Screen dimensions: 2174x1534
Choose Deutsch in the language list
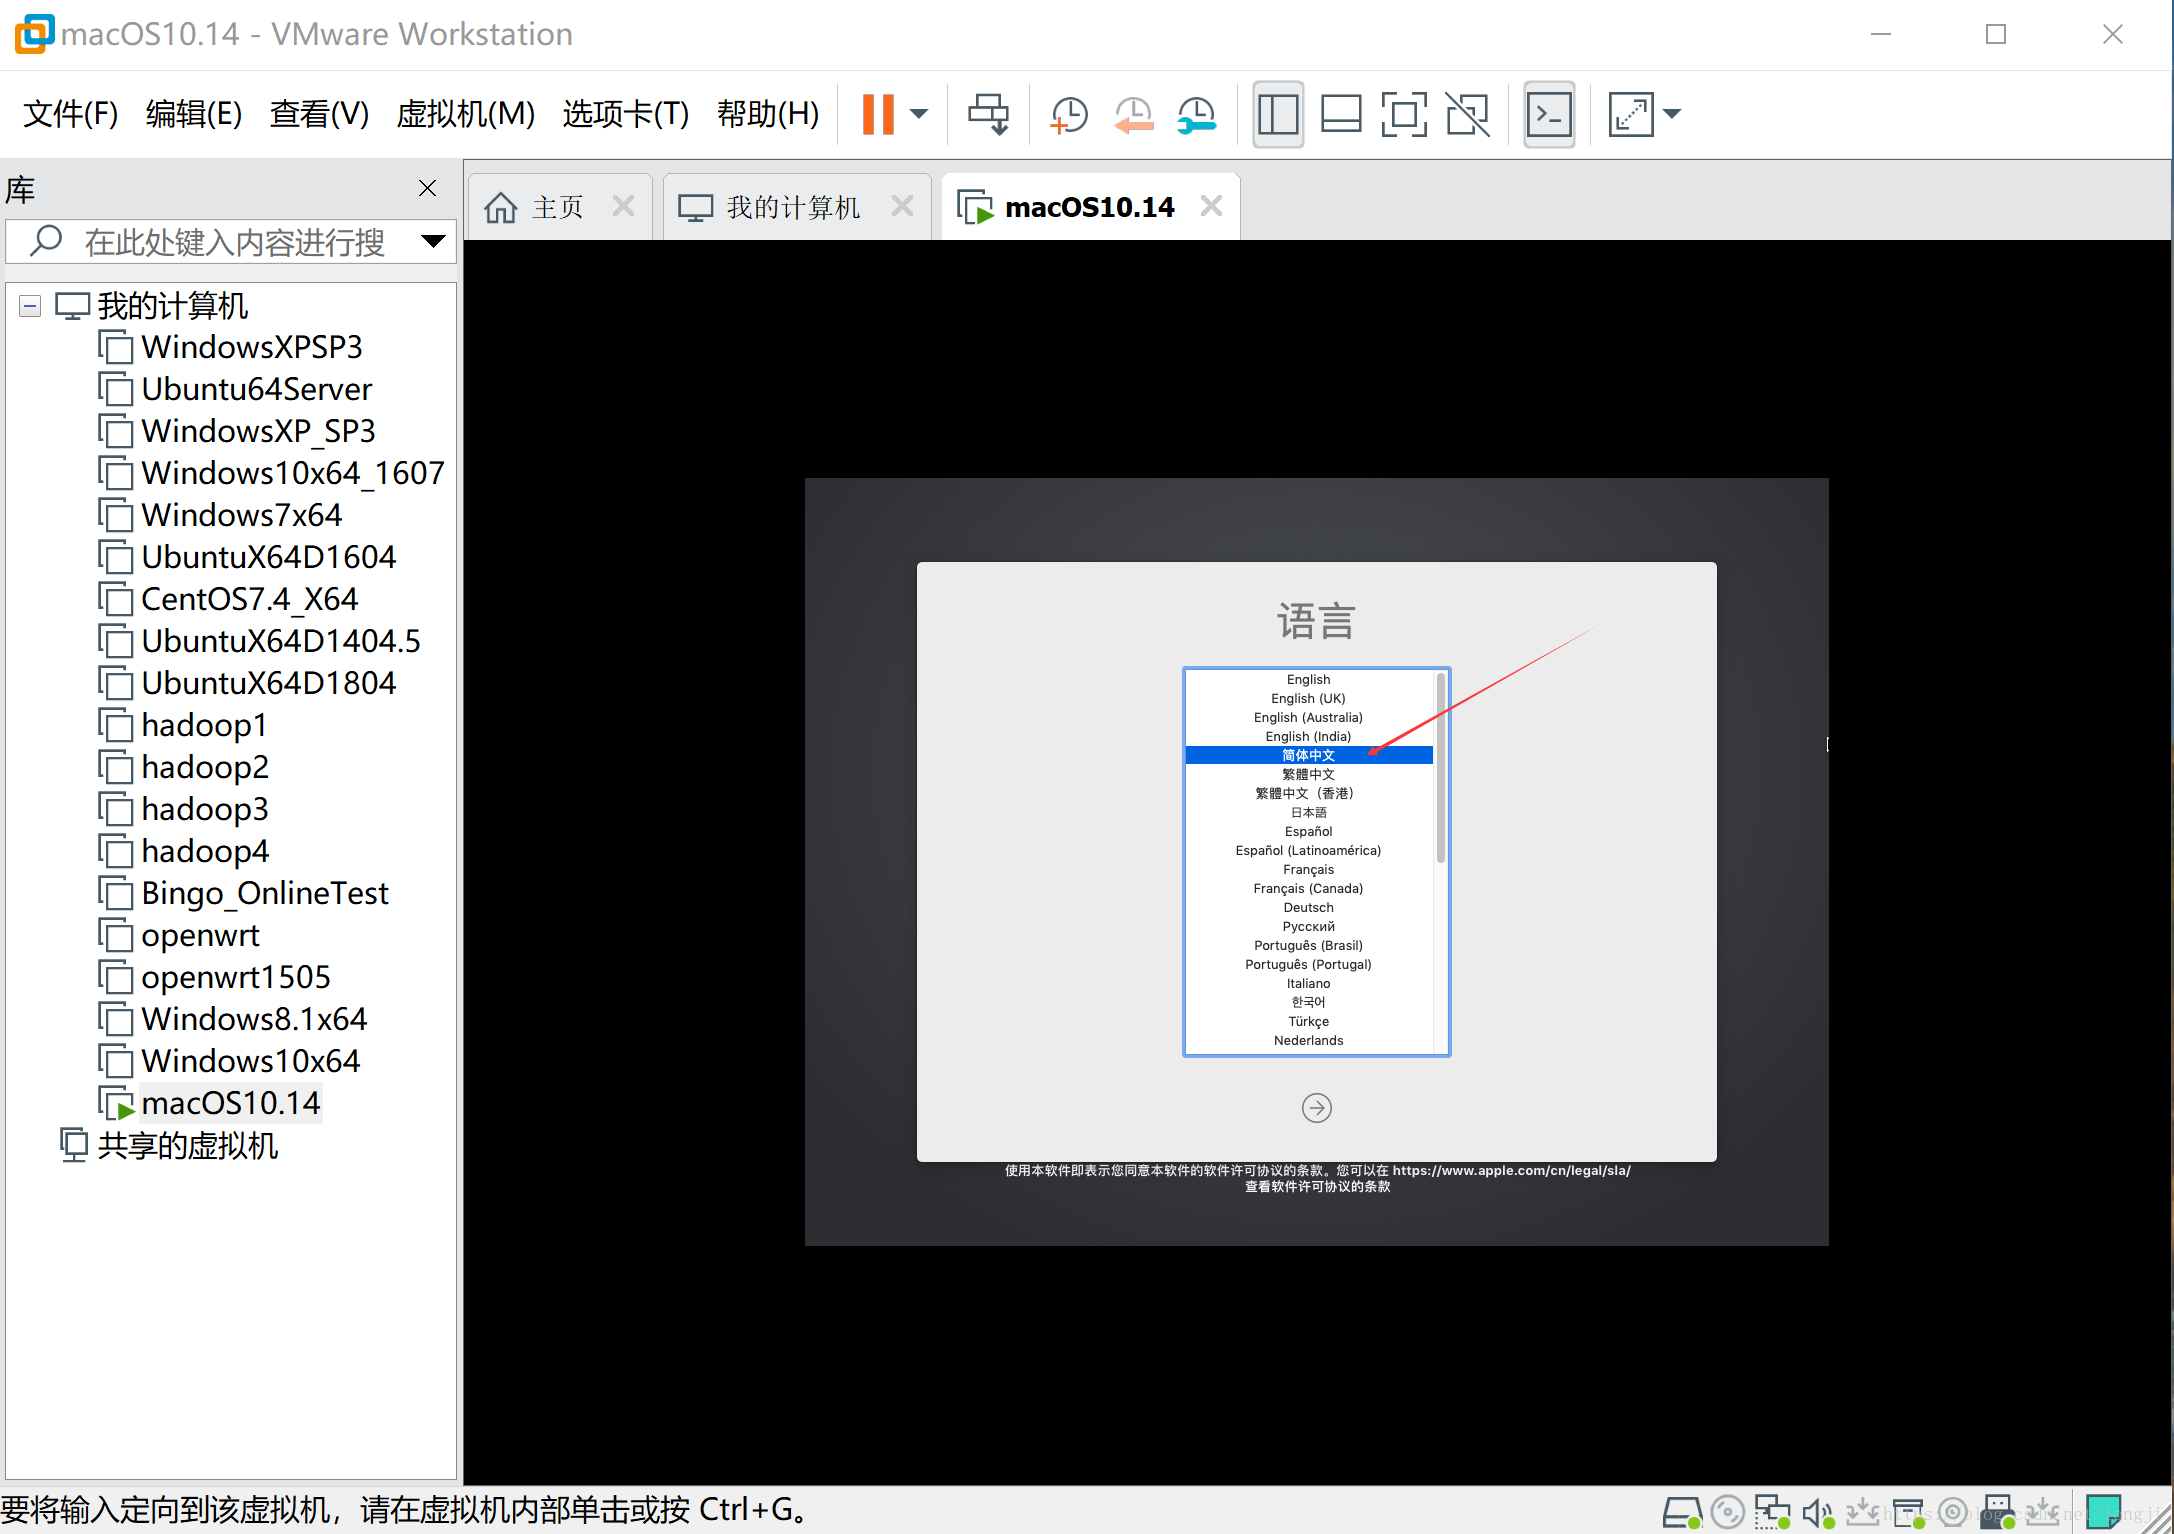click(1308, 907)
